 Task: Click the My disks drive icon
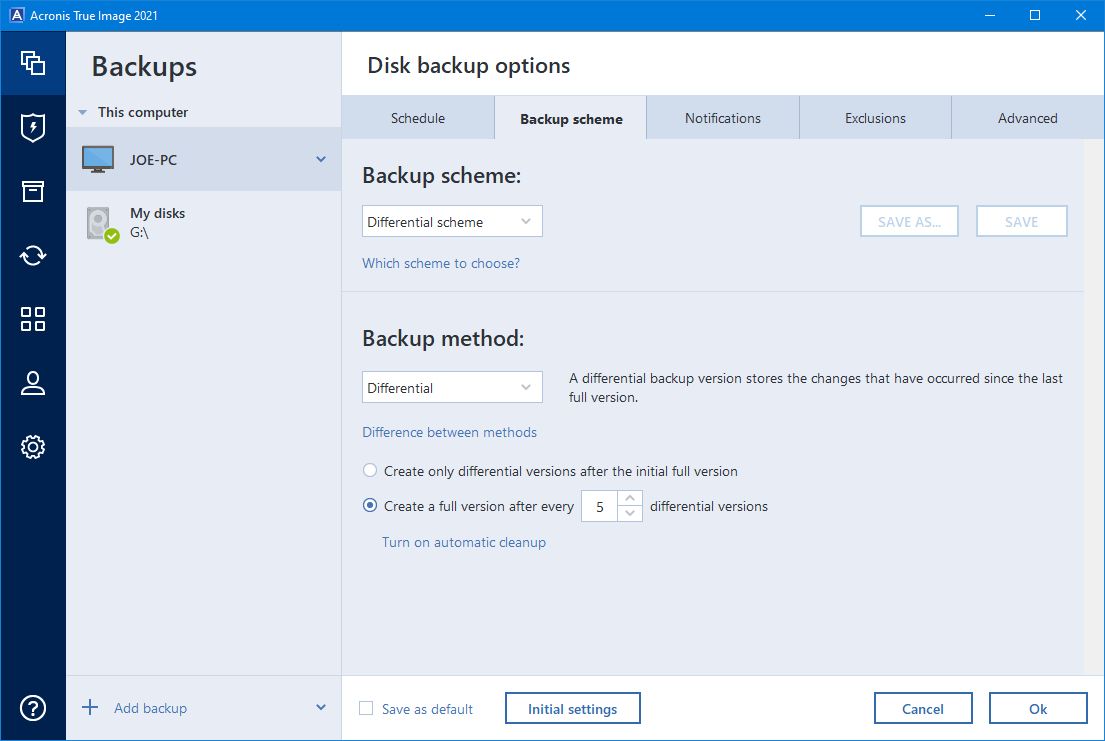(x=102, y=224)
